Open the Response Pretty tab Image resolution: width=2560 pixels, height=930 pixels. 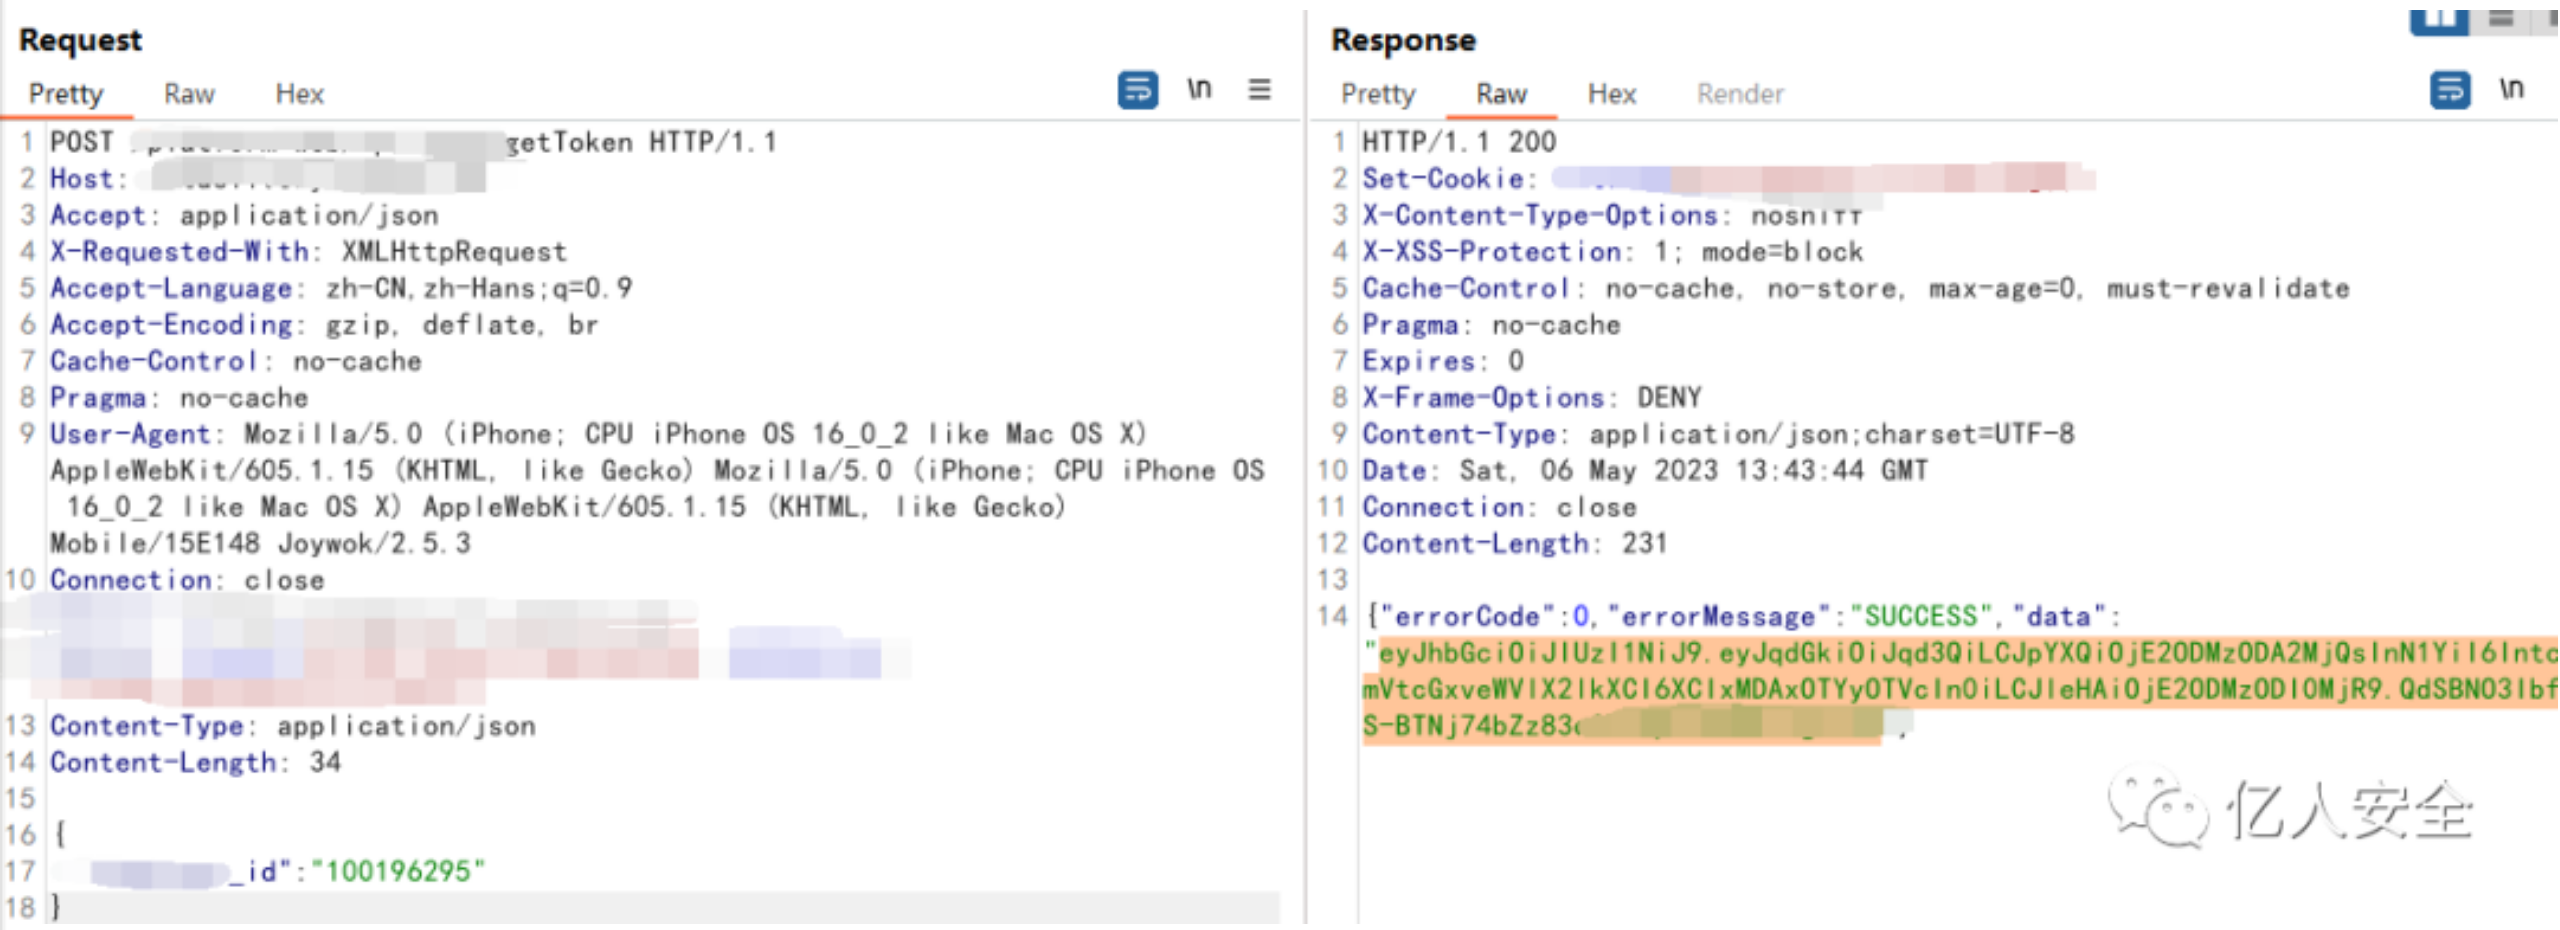click(1378, 94)
